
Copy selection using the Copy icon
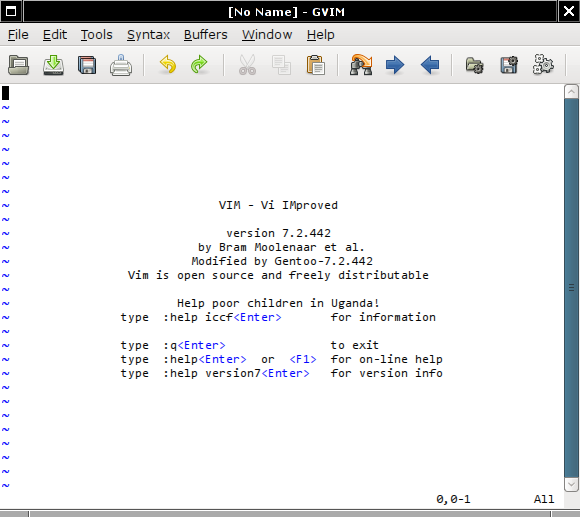[x=281, y=65]
